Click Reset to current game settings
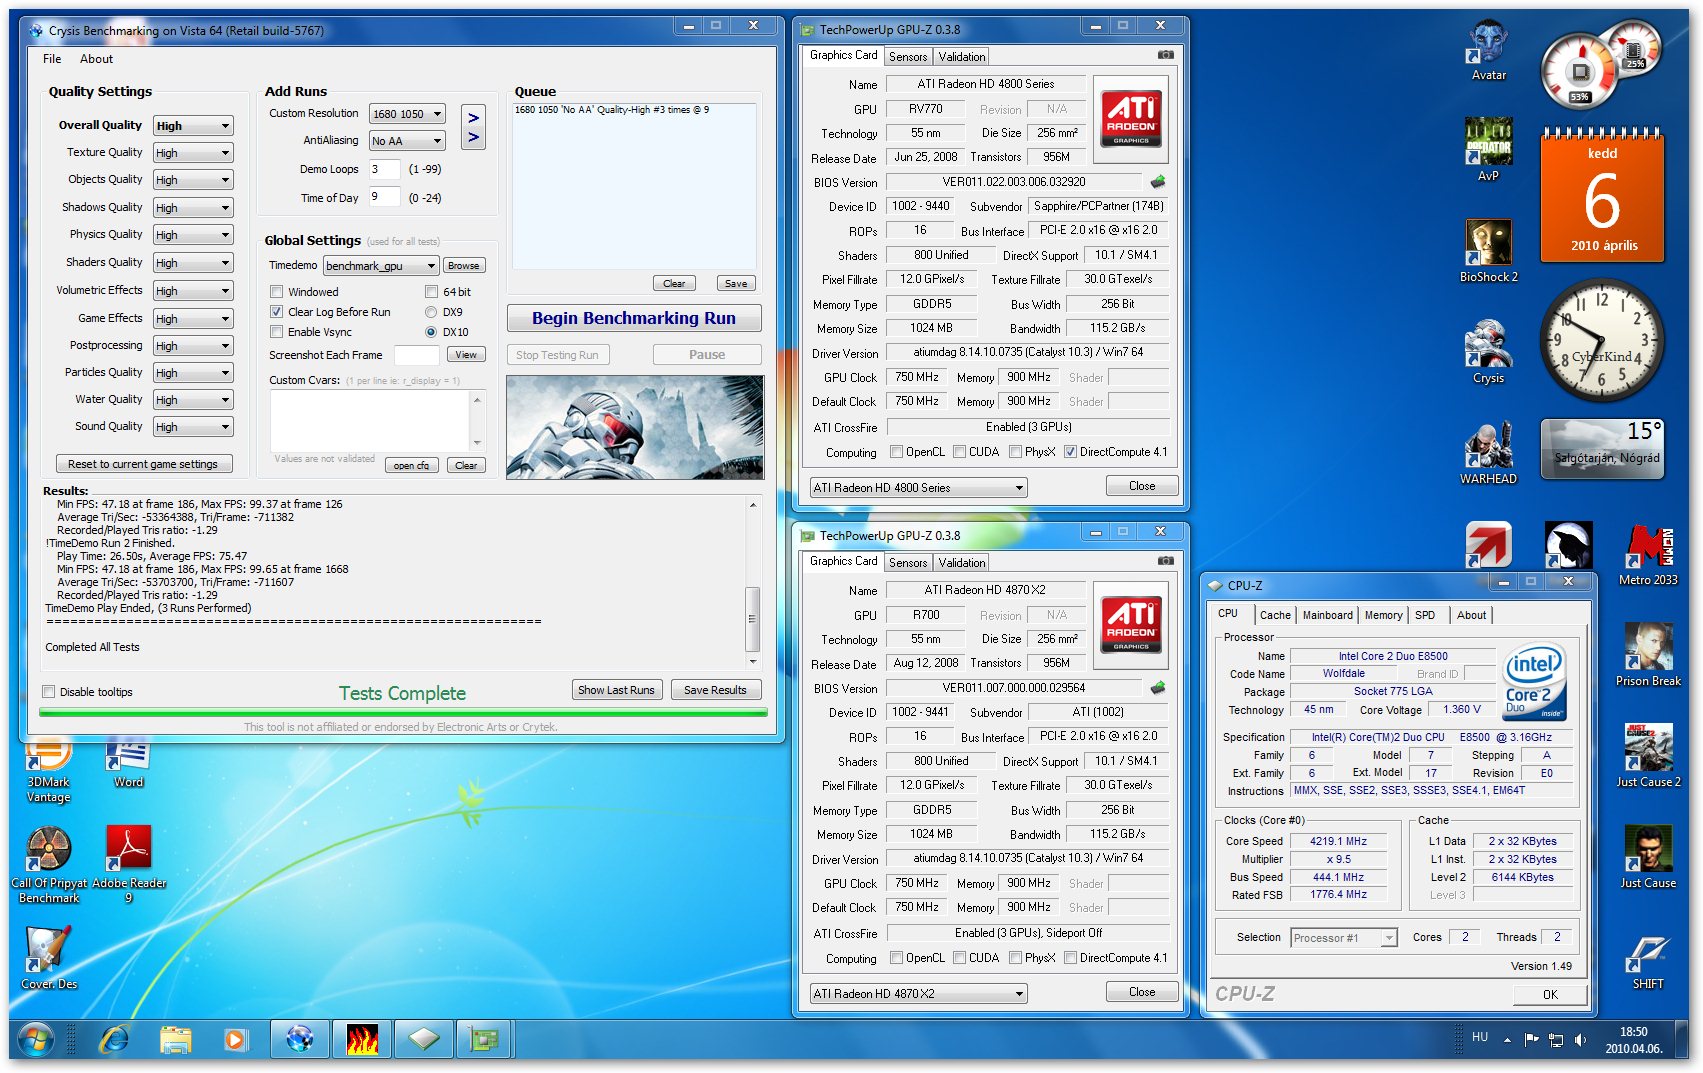This screenshot has height=1073, width=1703. pyautogui.click(x=143, y=464)
